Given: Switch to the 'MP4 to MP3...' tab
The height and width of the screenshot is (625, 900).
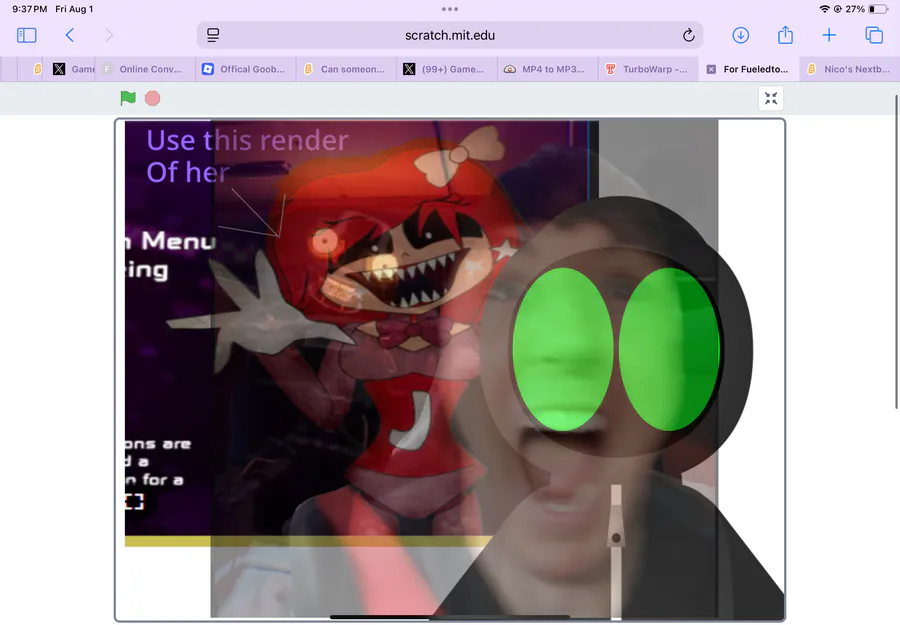Looking at the screenshot, I should pos(547,69).
